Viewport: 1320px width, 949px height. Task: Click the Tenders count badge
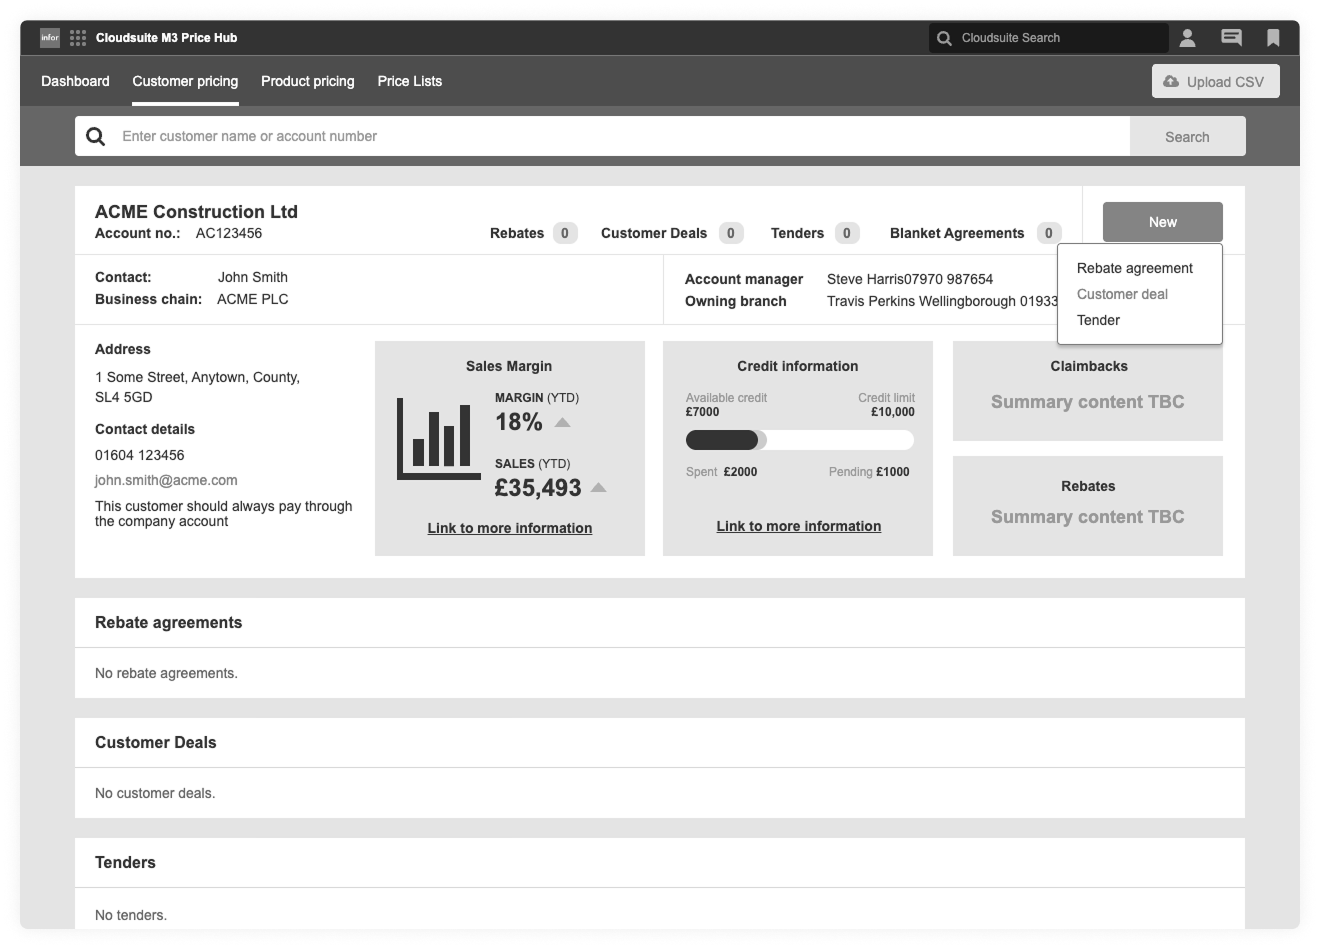847,233
